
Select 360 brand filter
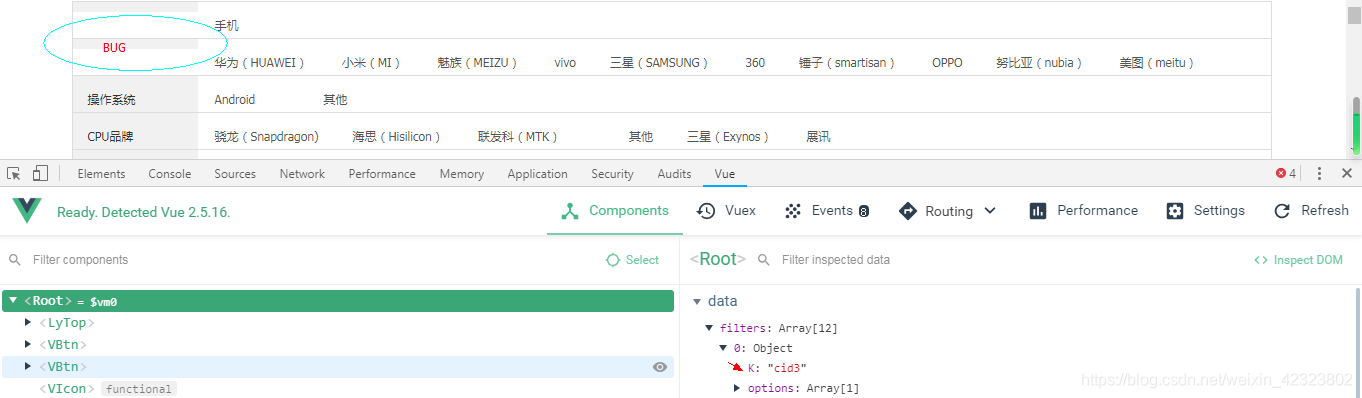755,63
